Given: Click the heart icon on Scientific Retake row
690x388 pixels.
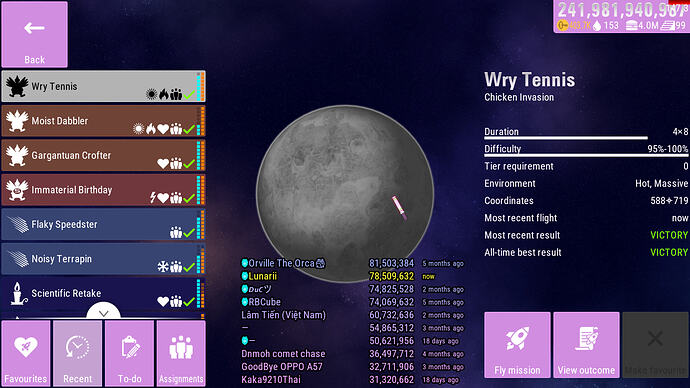Looking at the screenshot, I should pyautogui.click(x=163, y=301).
